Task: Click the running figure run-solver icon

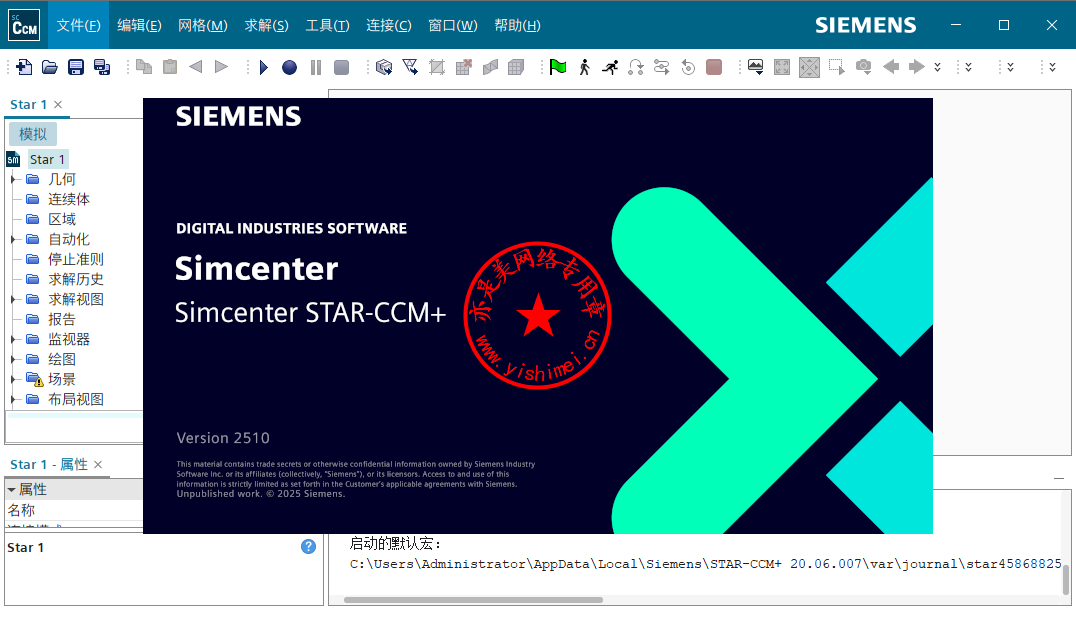Action: (610, 67)
